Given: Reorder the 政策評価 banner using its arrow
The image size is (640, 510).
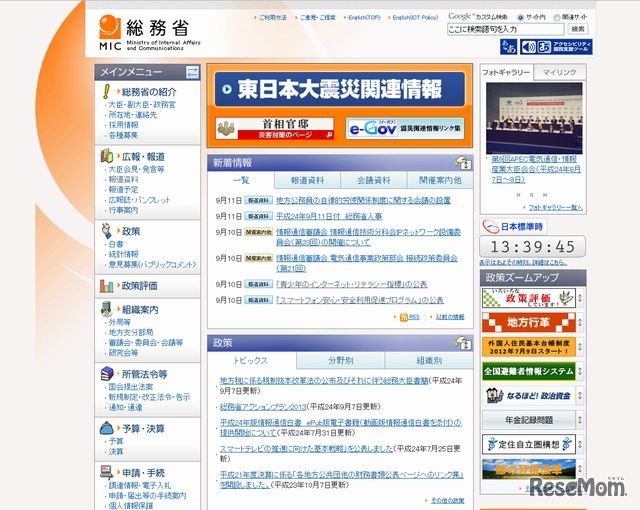Looking at the screenshot, I should pyautogui.click(x=580, y=298).
